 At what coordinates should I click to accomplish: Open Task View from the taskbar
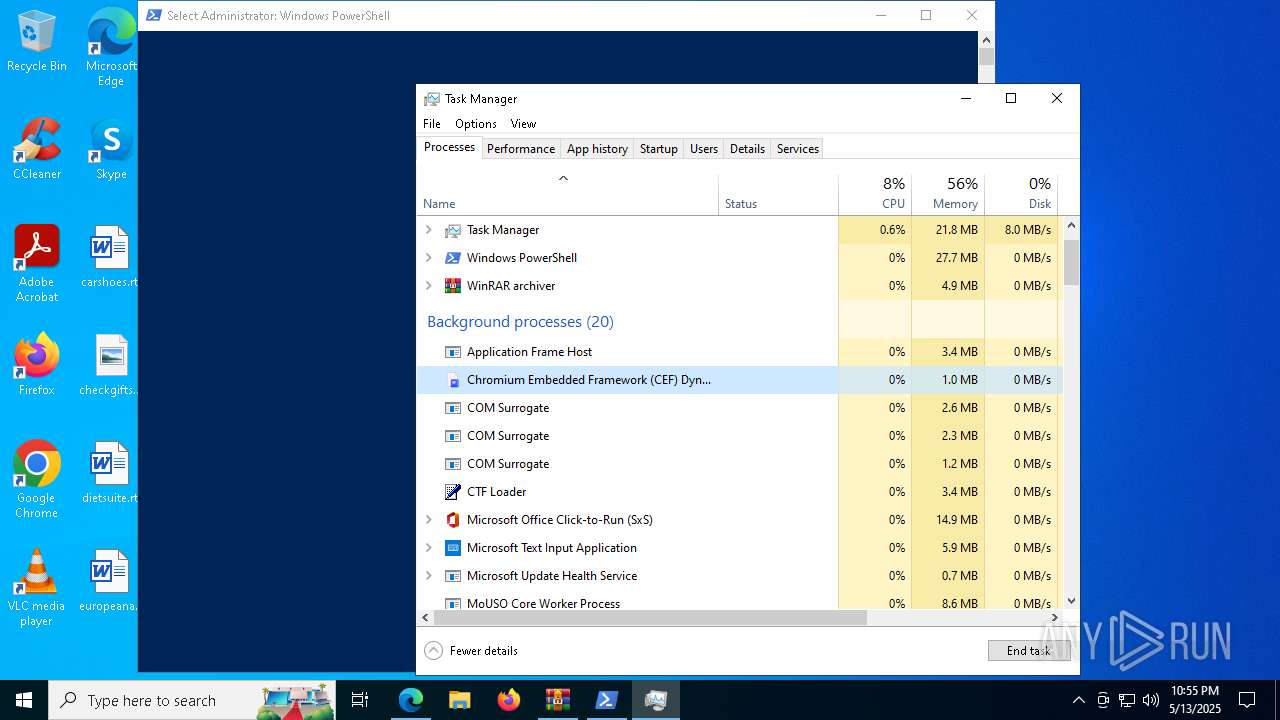(360, 700)
